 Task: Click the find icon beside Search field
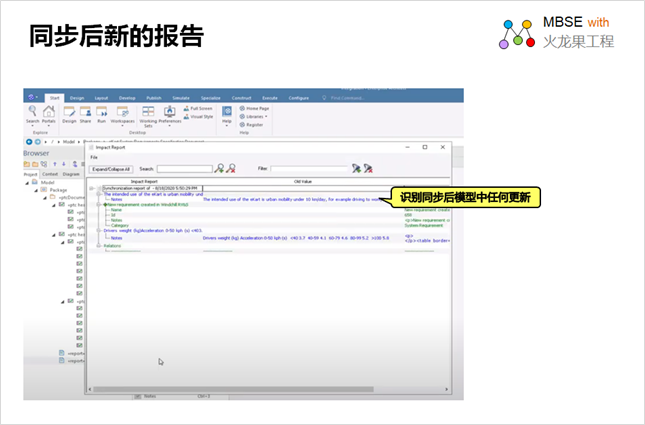point(219,169)
